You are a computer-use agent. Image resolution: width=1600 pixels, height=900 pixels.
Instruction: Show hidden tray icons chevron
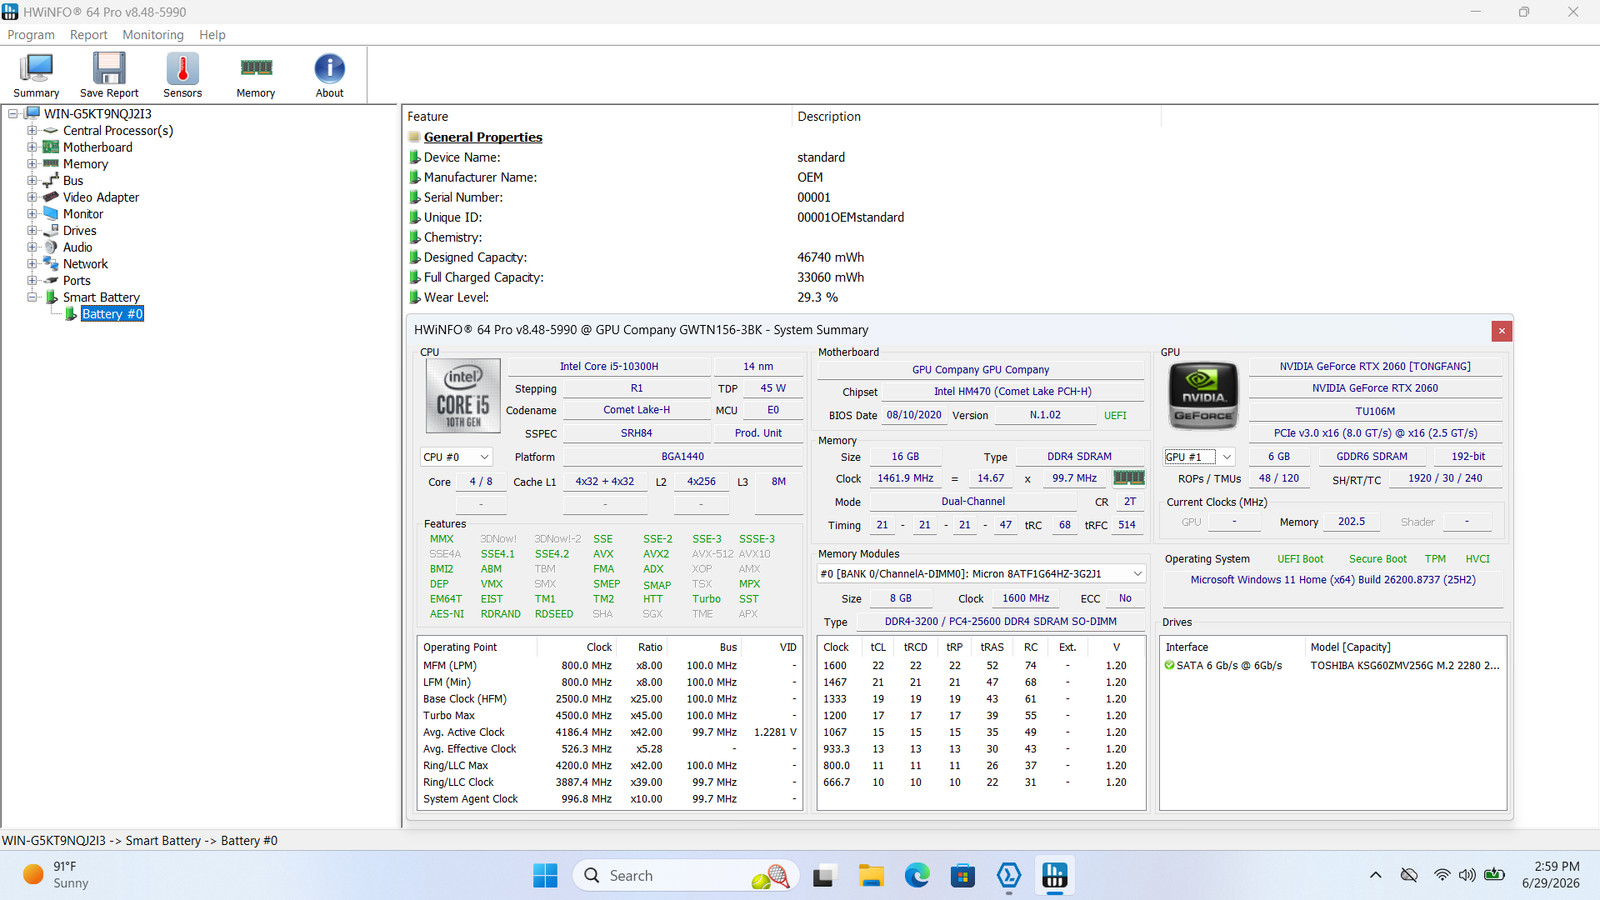(1376, 875)
